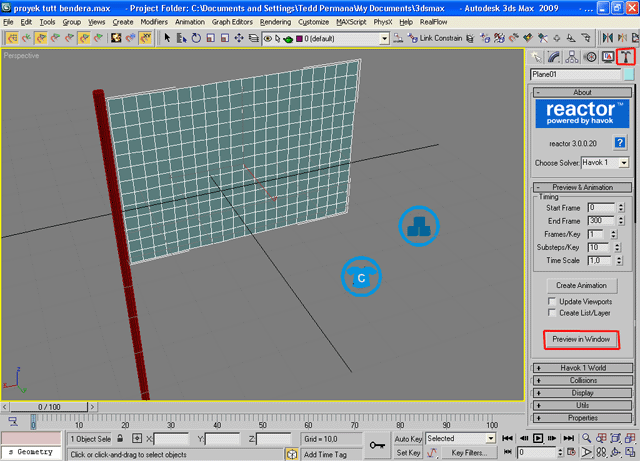Click the Field-of-View viewport tool
The height and width of the screenshot is (461, 640).
pos(587,452)
